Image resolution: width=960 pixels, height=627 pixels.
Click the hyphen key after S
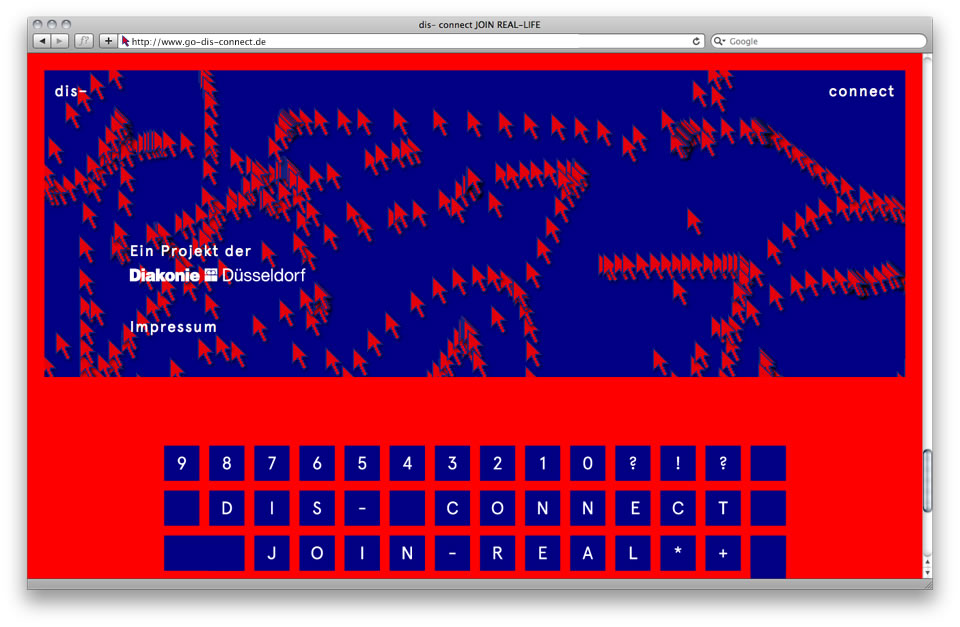(362, 508)
